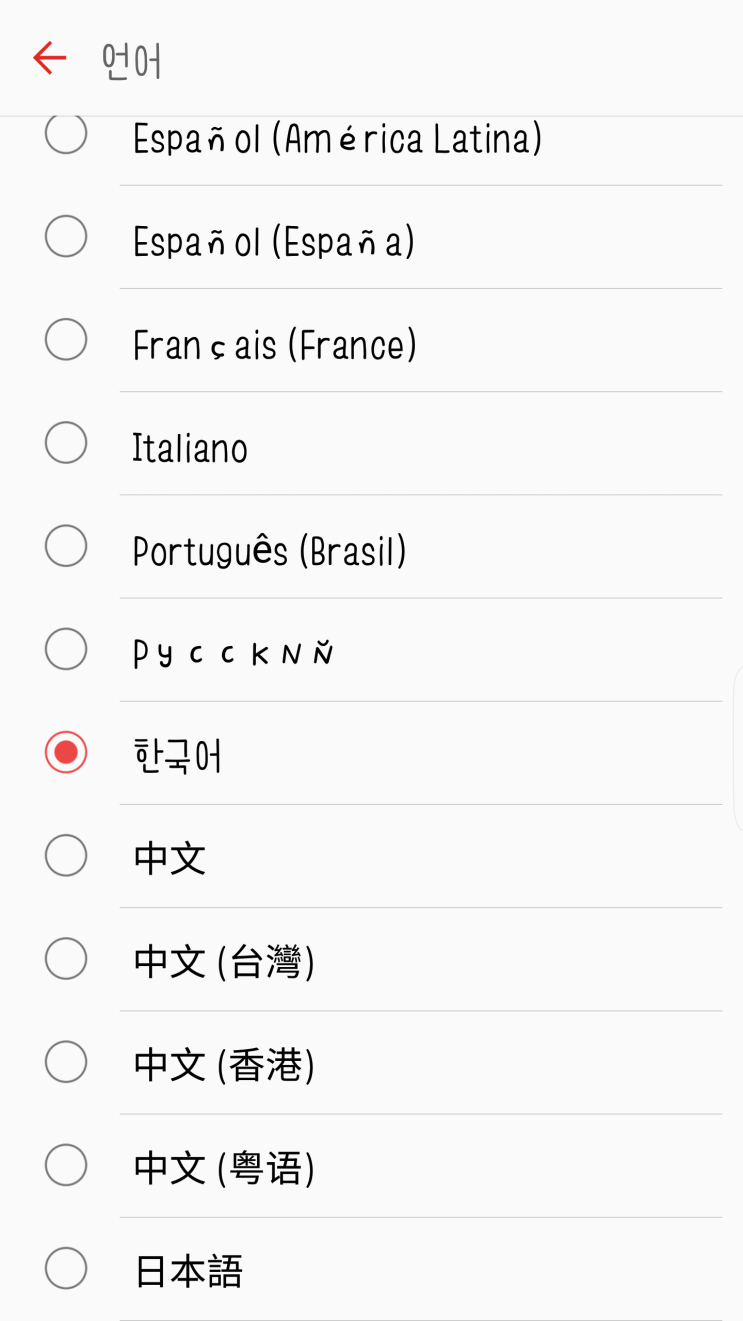The image size is (743, 1321).
Task: Click the selected 한국어 radio button
Action: [x=66, y=752]
